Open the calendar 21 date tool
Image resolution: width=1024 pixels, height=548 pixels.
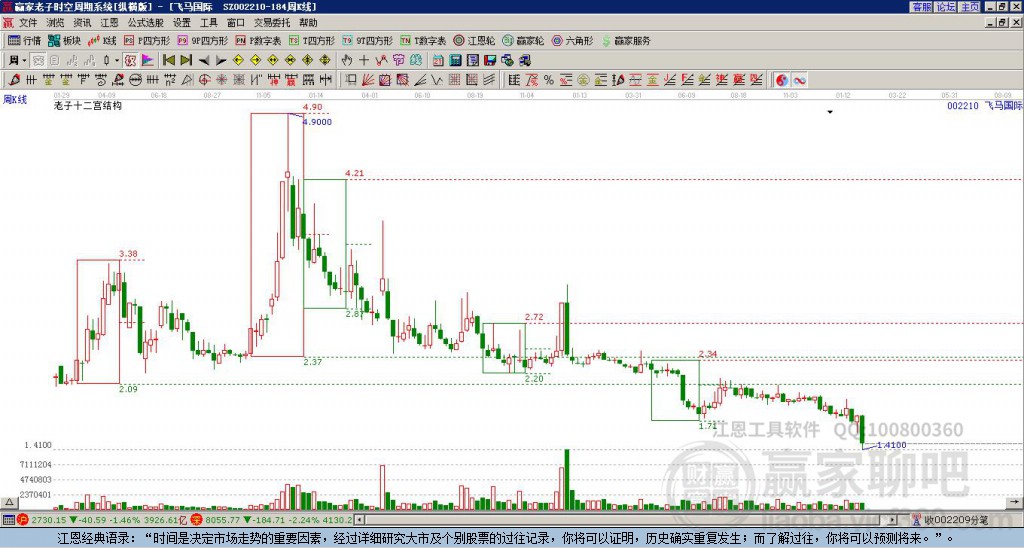pyautogui.click(x=438, y=61)
